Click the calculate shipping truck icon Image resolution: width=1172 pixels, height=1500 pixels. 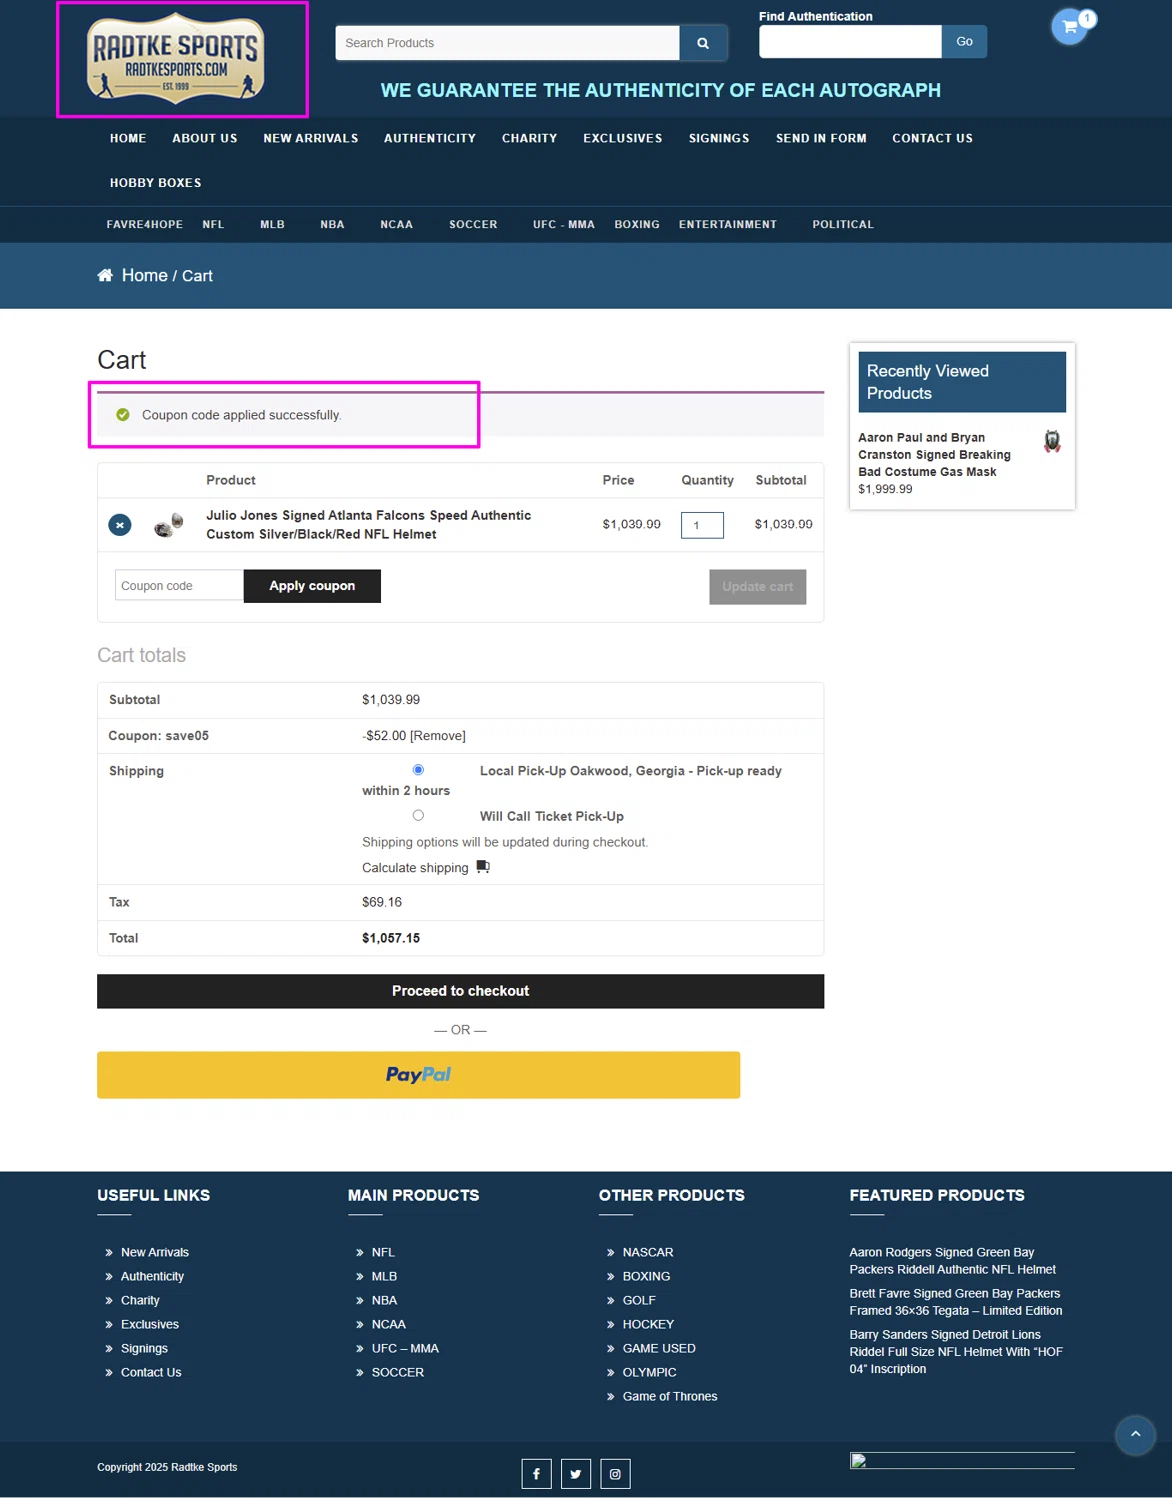tap(483, 867)
